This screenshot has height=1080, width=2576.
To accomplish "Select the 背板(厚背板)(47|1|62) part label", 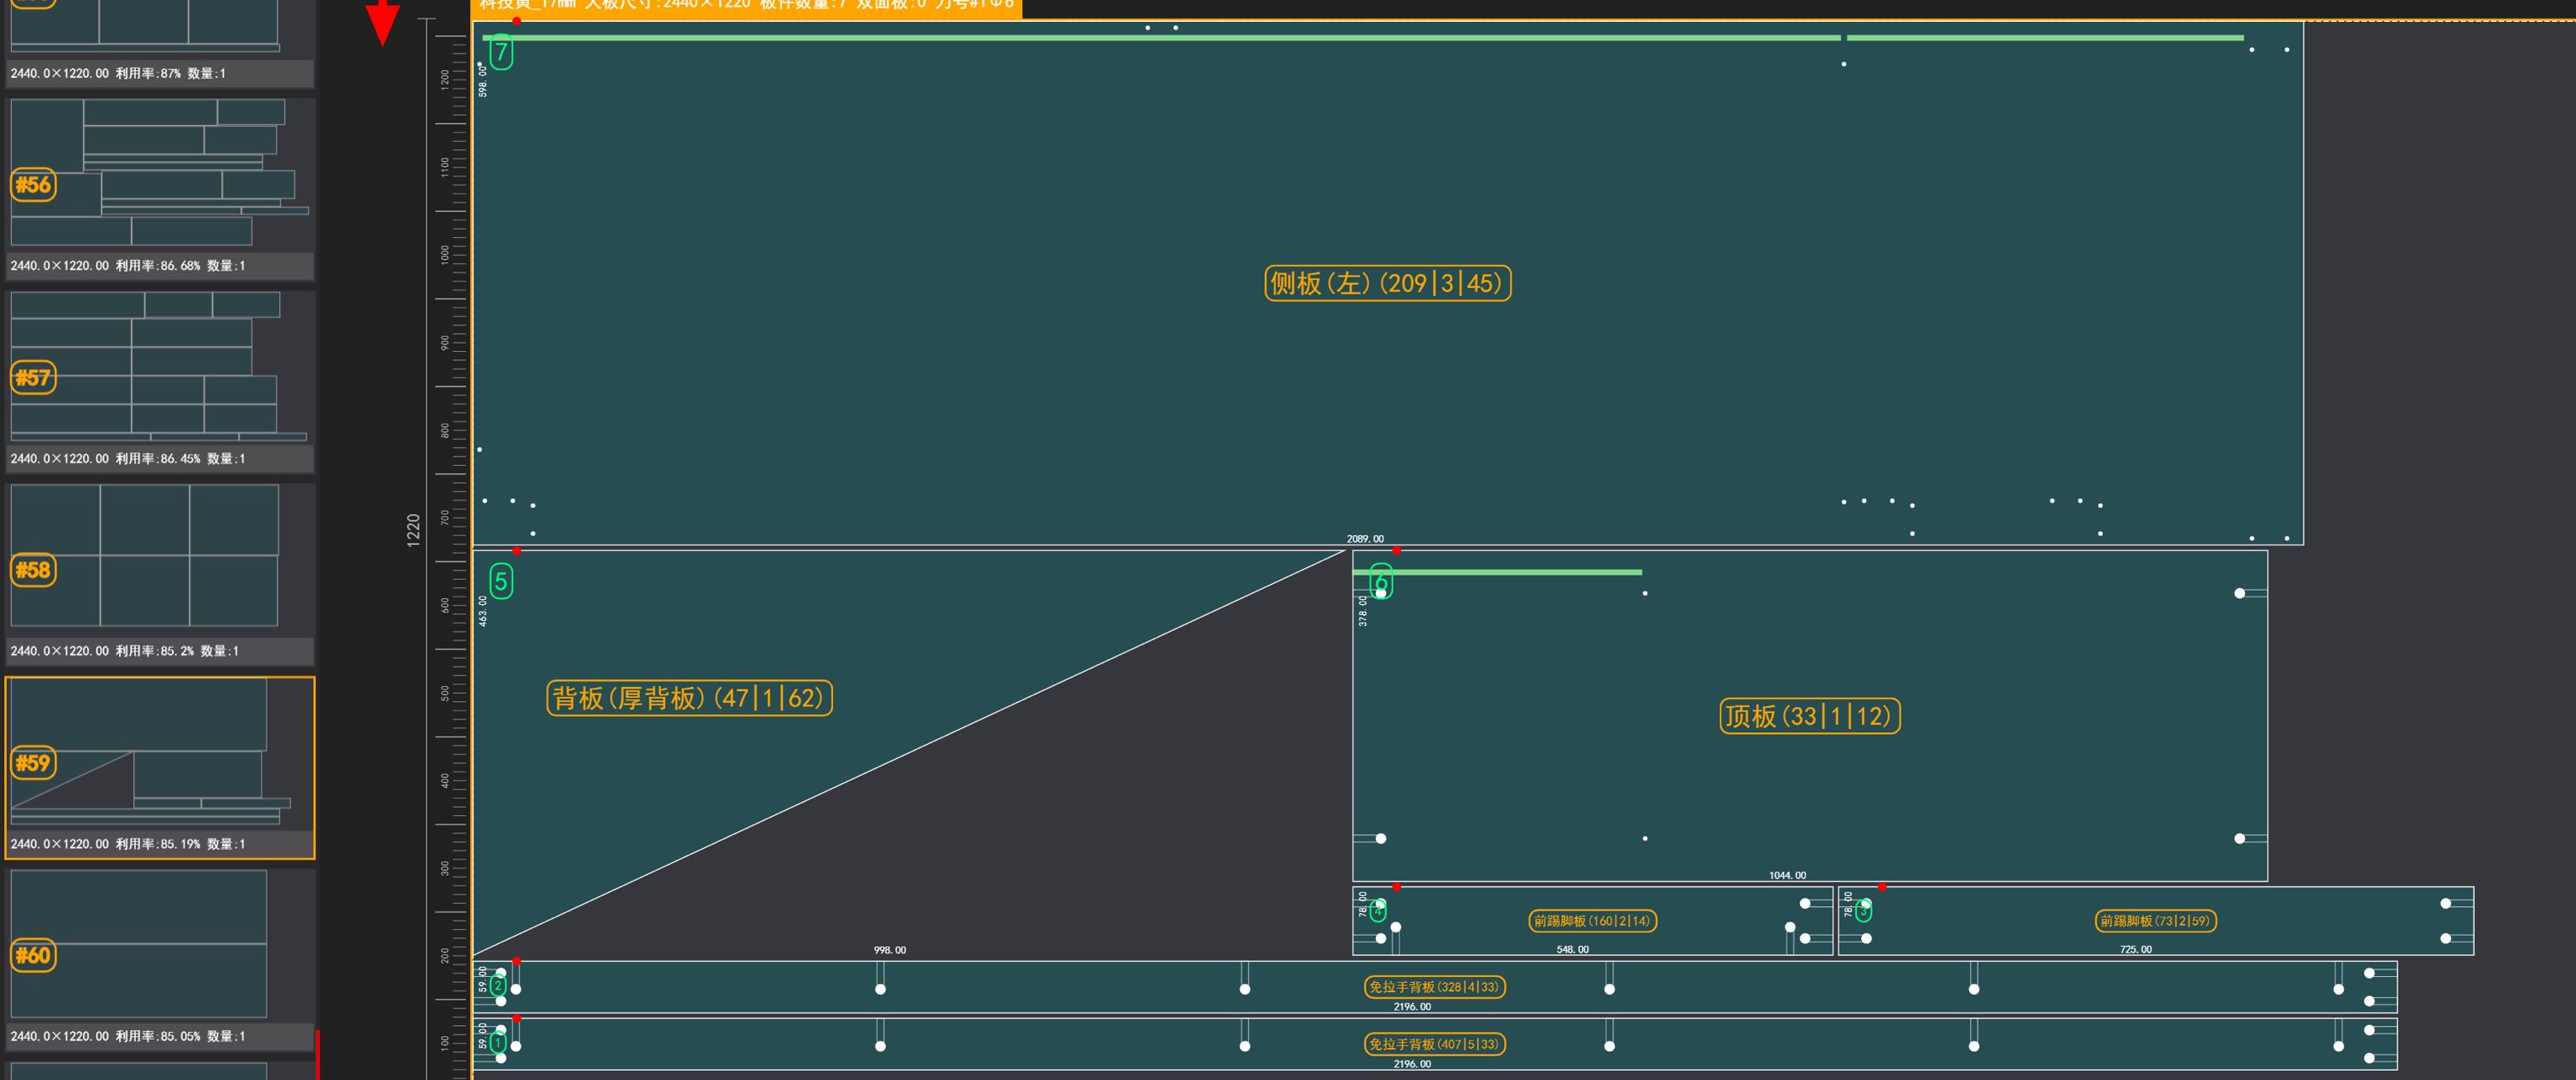I will (x=689, y=698).
